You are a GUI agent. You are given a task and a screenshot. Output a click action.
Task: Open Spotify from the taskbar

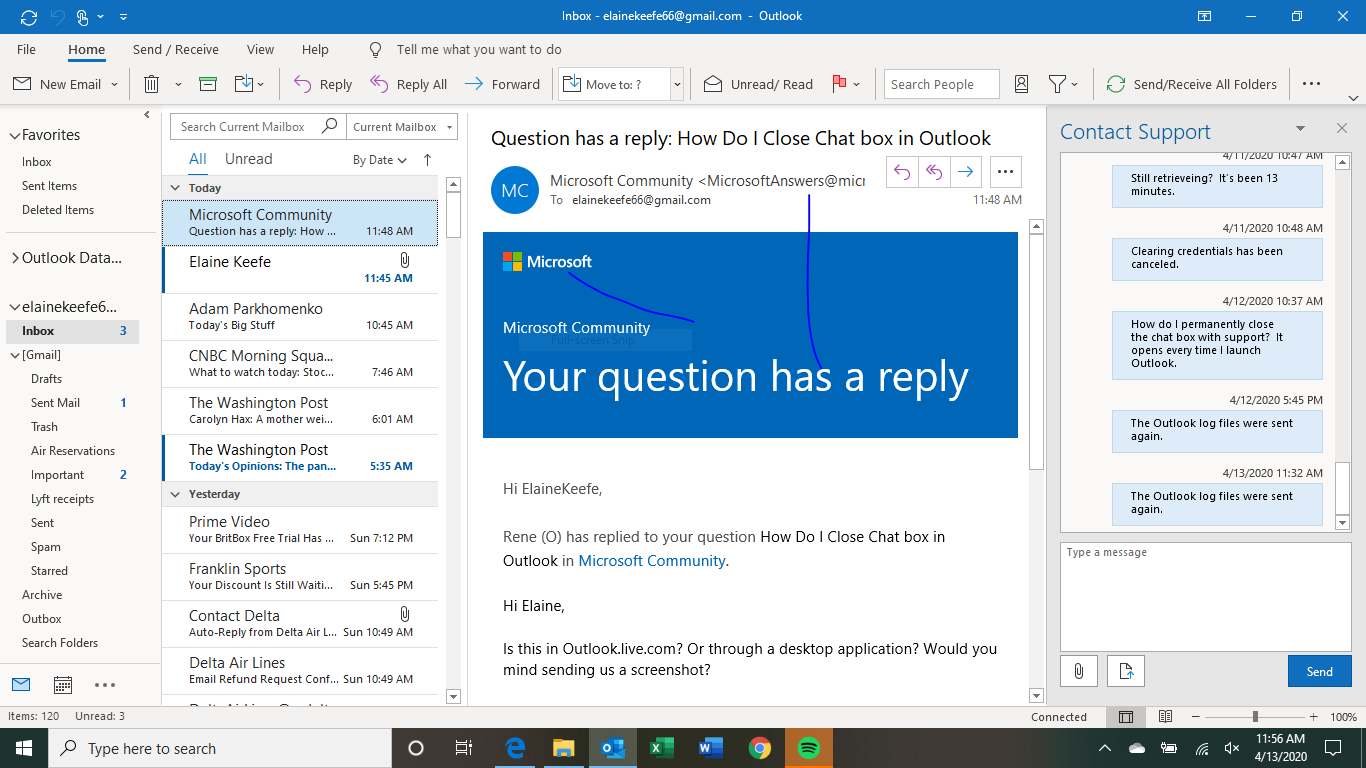point(809,748)
